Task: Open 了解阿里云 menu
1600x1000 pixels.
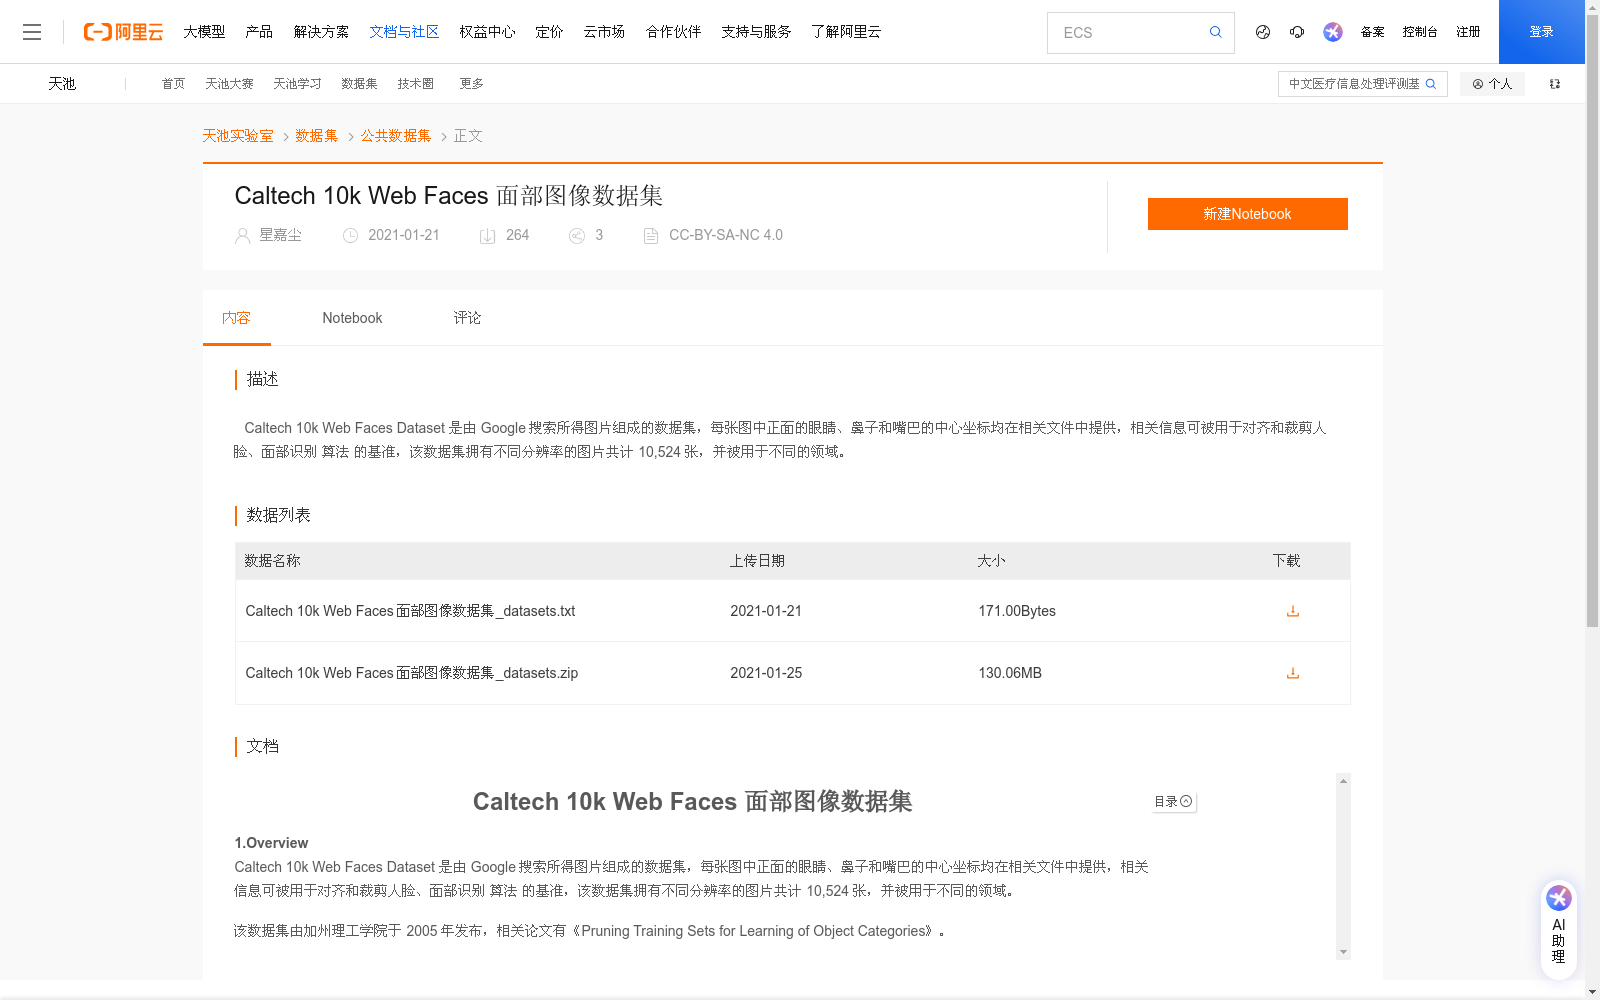Action: coord(846,32)
